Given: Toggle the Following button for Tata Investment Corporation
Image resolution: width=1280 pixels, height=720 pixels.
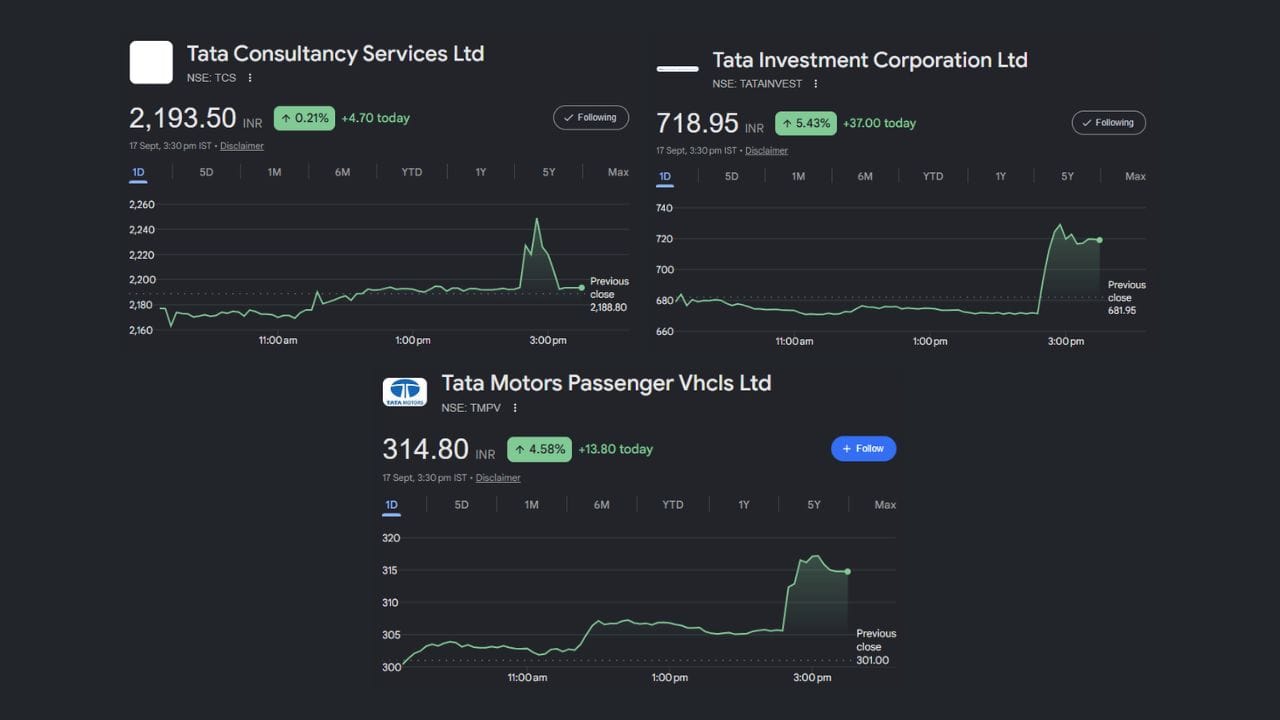Looking at the screenshot, I should point(1108,123).
